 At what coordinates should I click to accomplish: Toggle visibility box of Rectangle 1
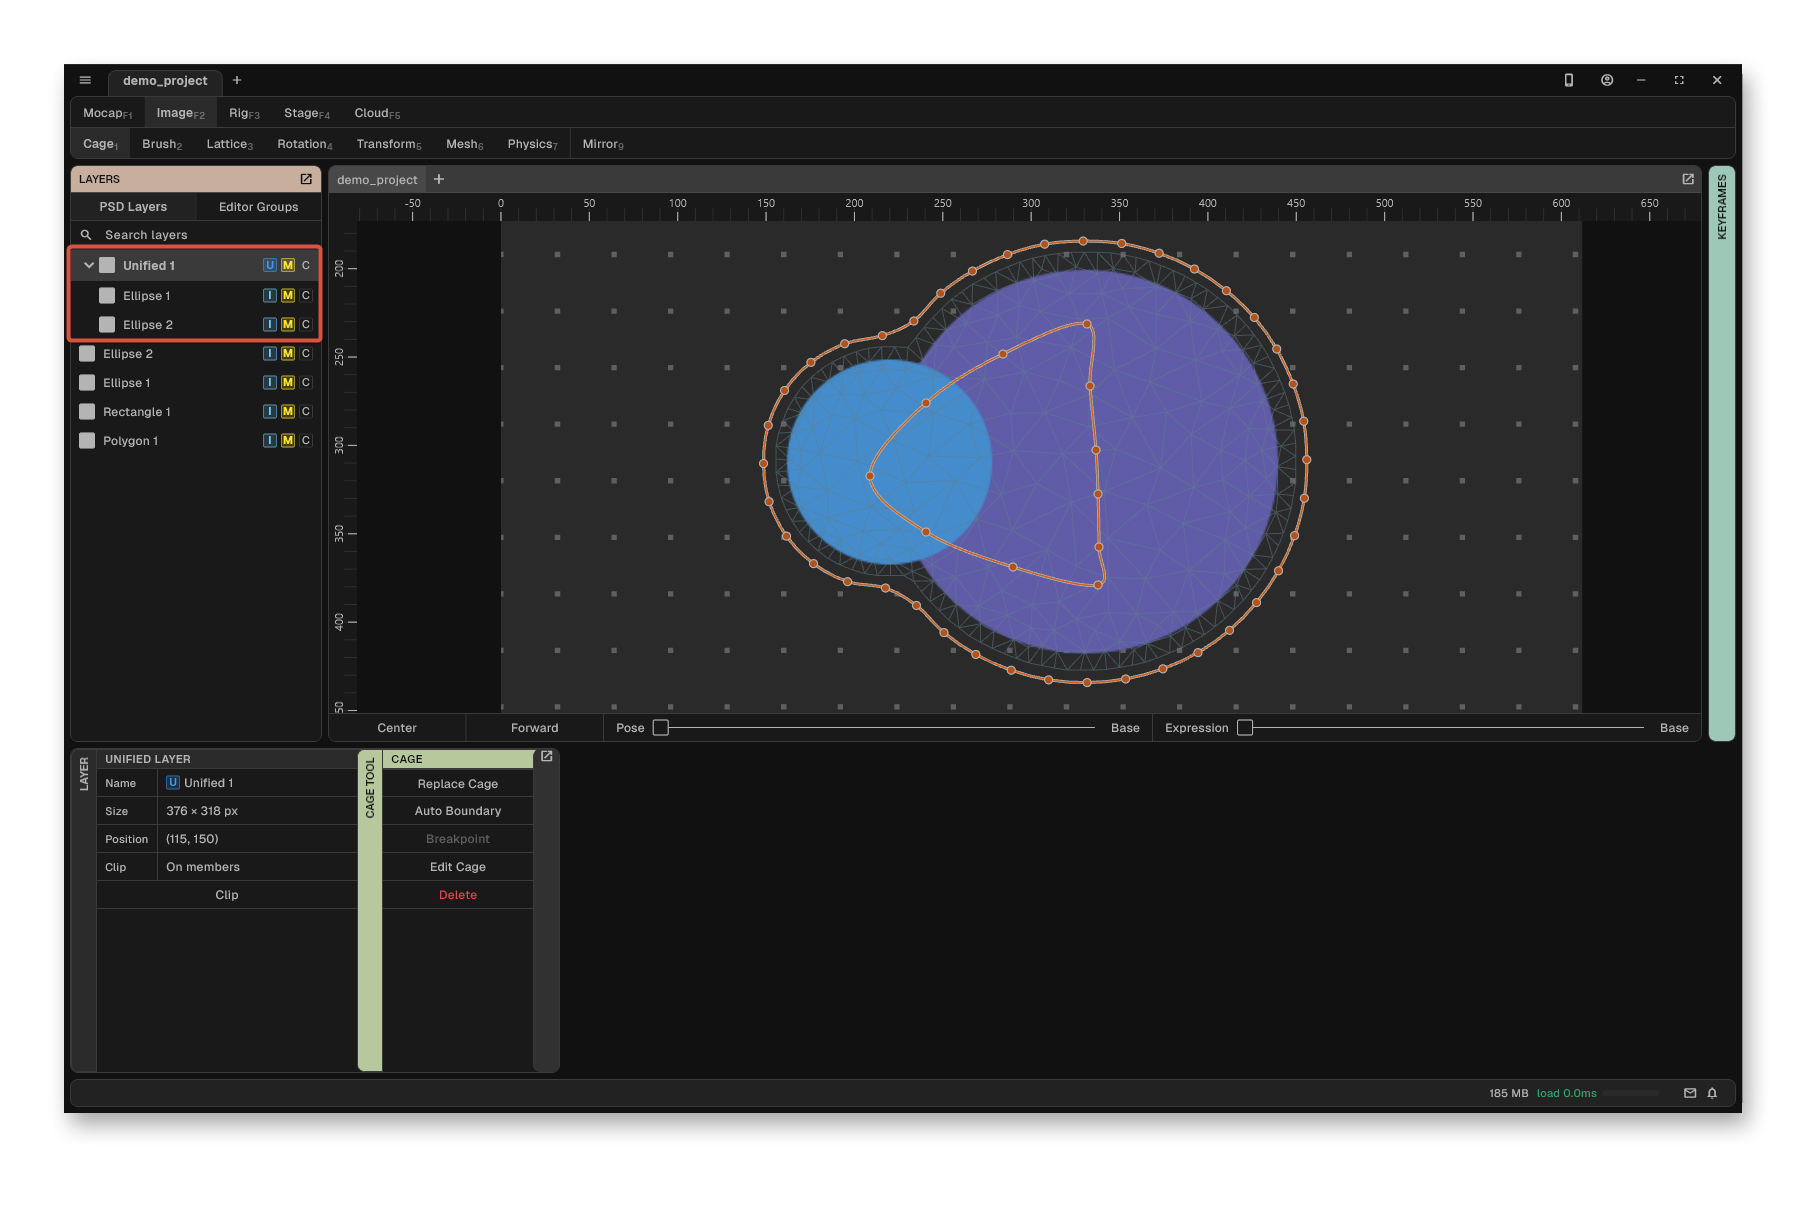[87, 411]
